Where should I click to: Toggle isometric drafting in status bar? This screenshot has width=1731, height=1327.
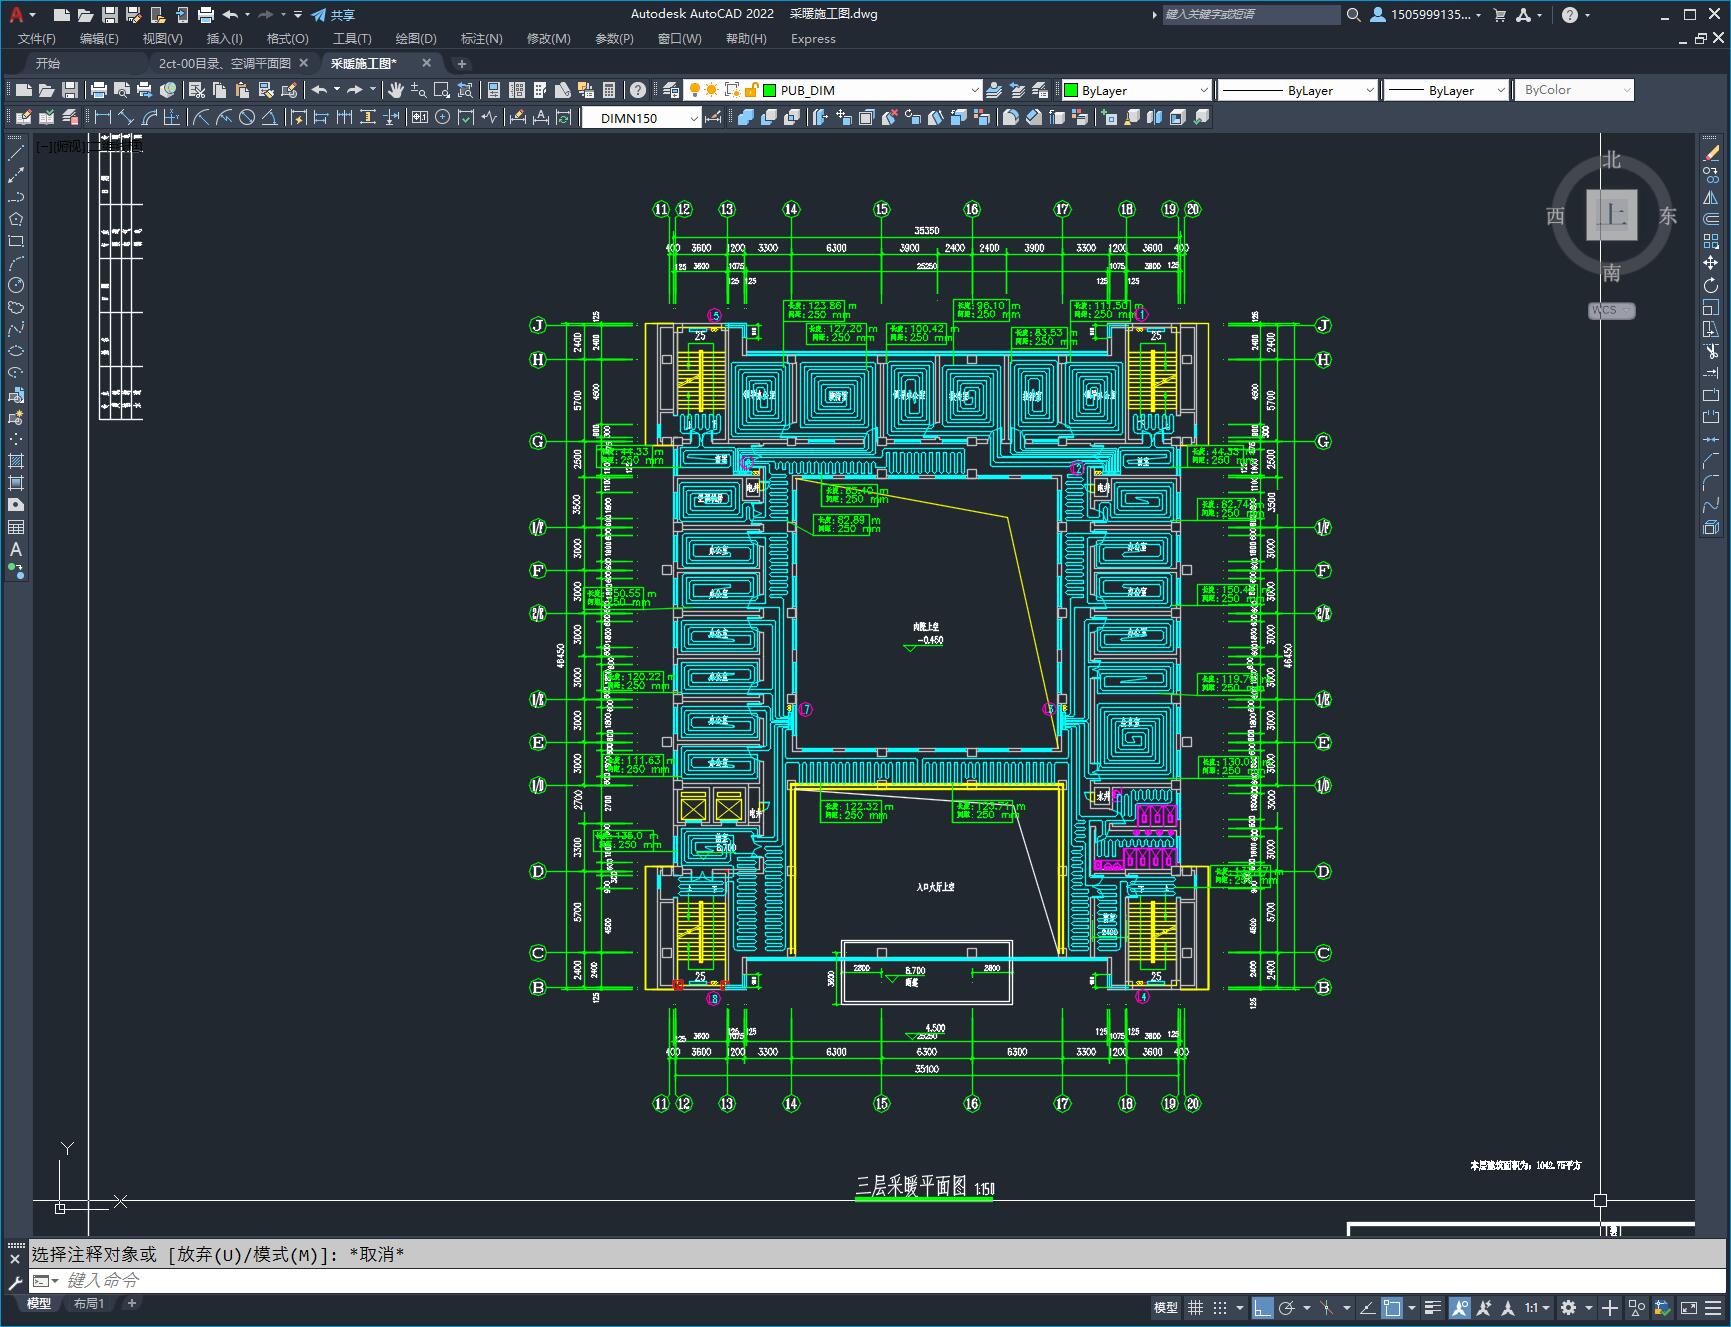pos(1328,1308)
